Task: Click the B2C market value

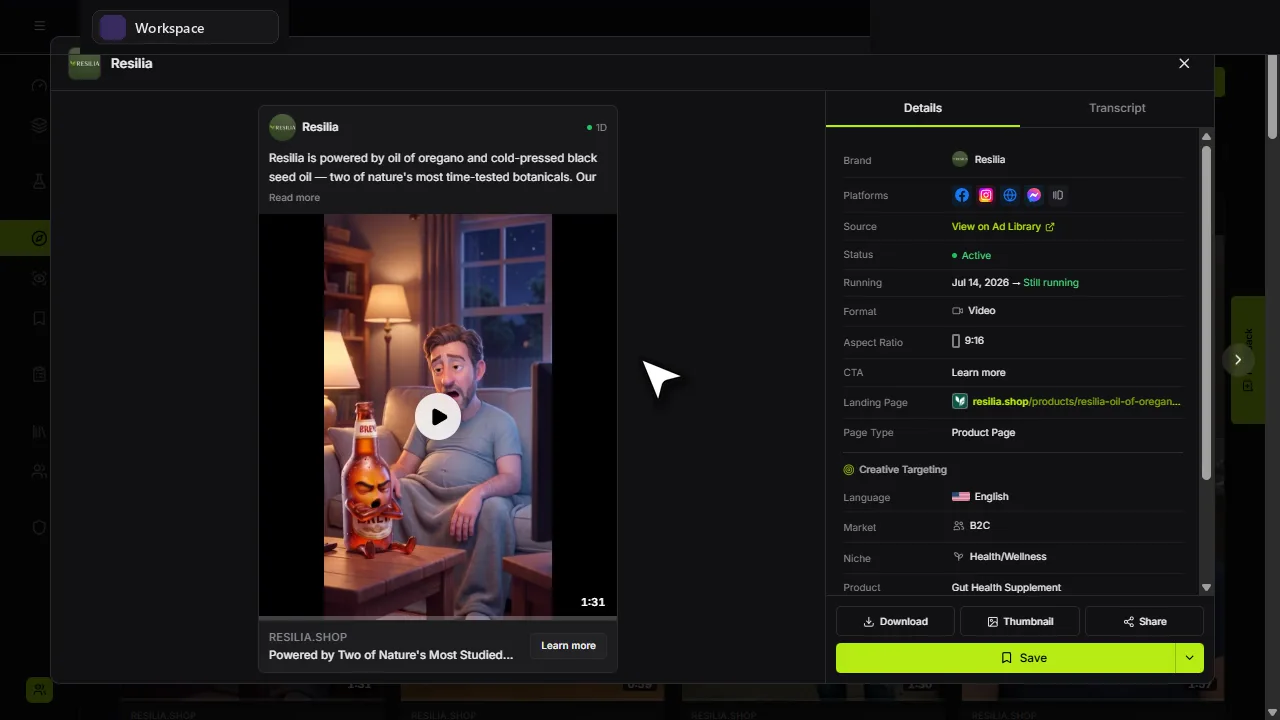Action: (x=980, y=526)
